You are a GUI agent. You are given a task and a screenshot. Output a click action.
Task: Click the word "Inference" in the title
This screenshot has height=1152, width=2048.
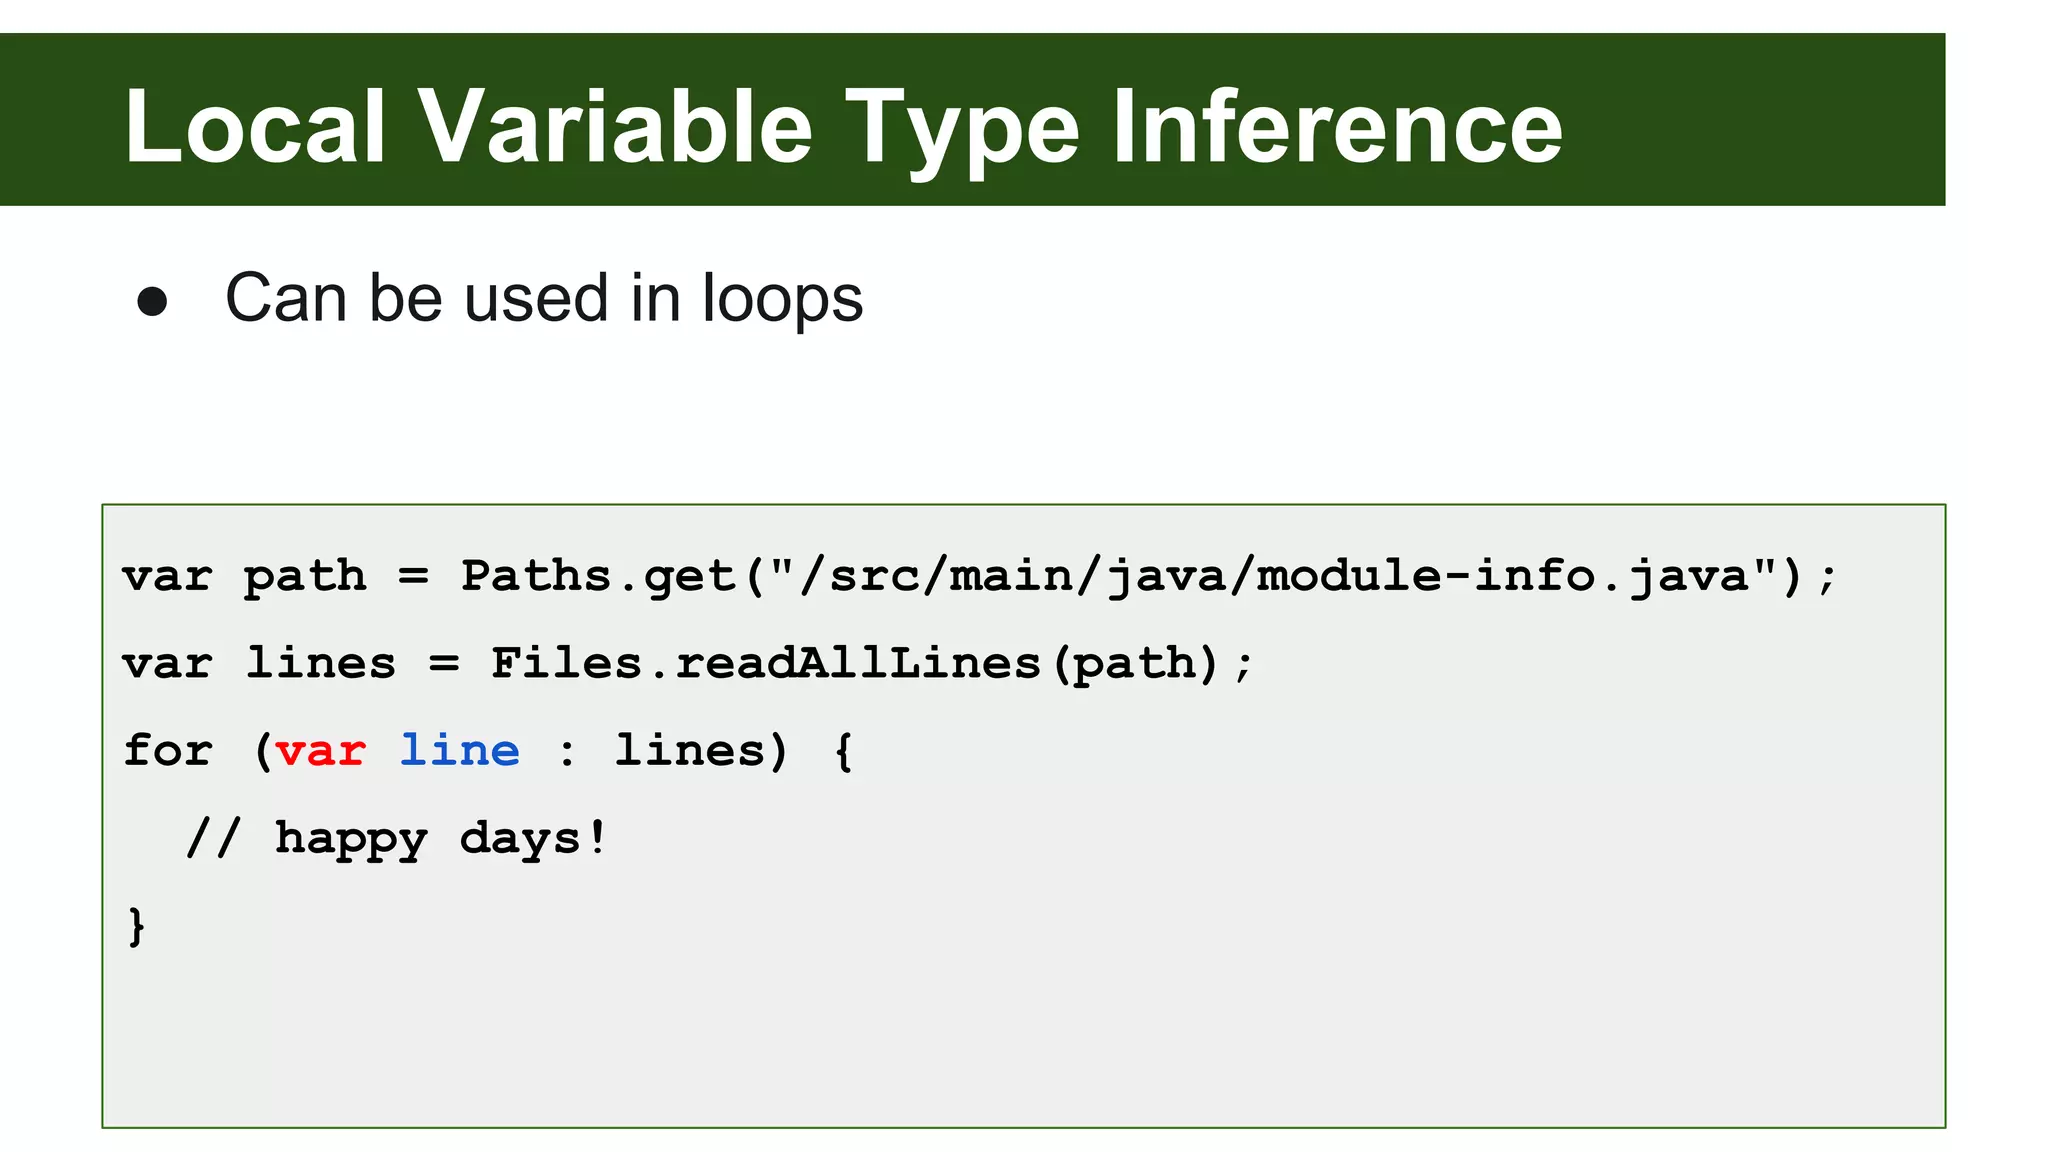(1336, 127)
